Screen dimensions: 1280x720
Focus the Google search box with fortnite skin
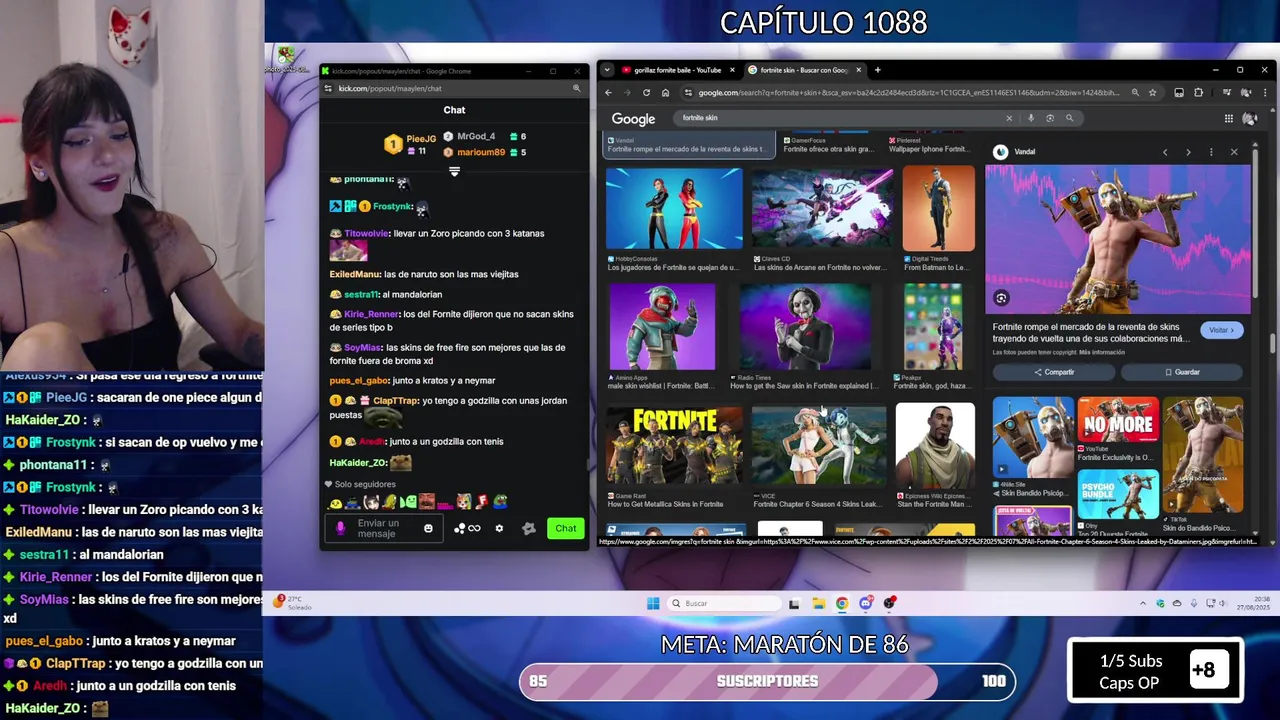pyautogui.click(x=840, y=118)
